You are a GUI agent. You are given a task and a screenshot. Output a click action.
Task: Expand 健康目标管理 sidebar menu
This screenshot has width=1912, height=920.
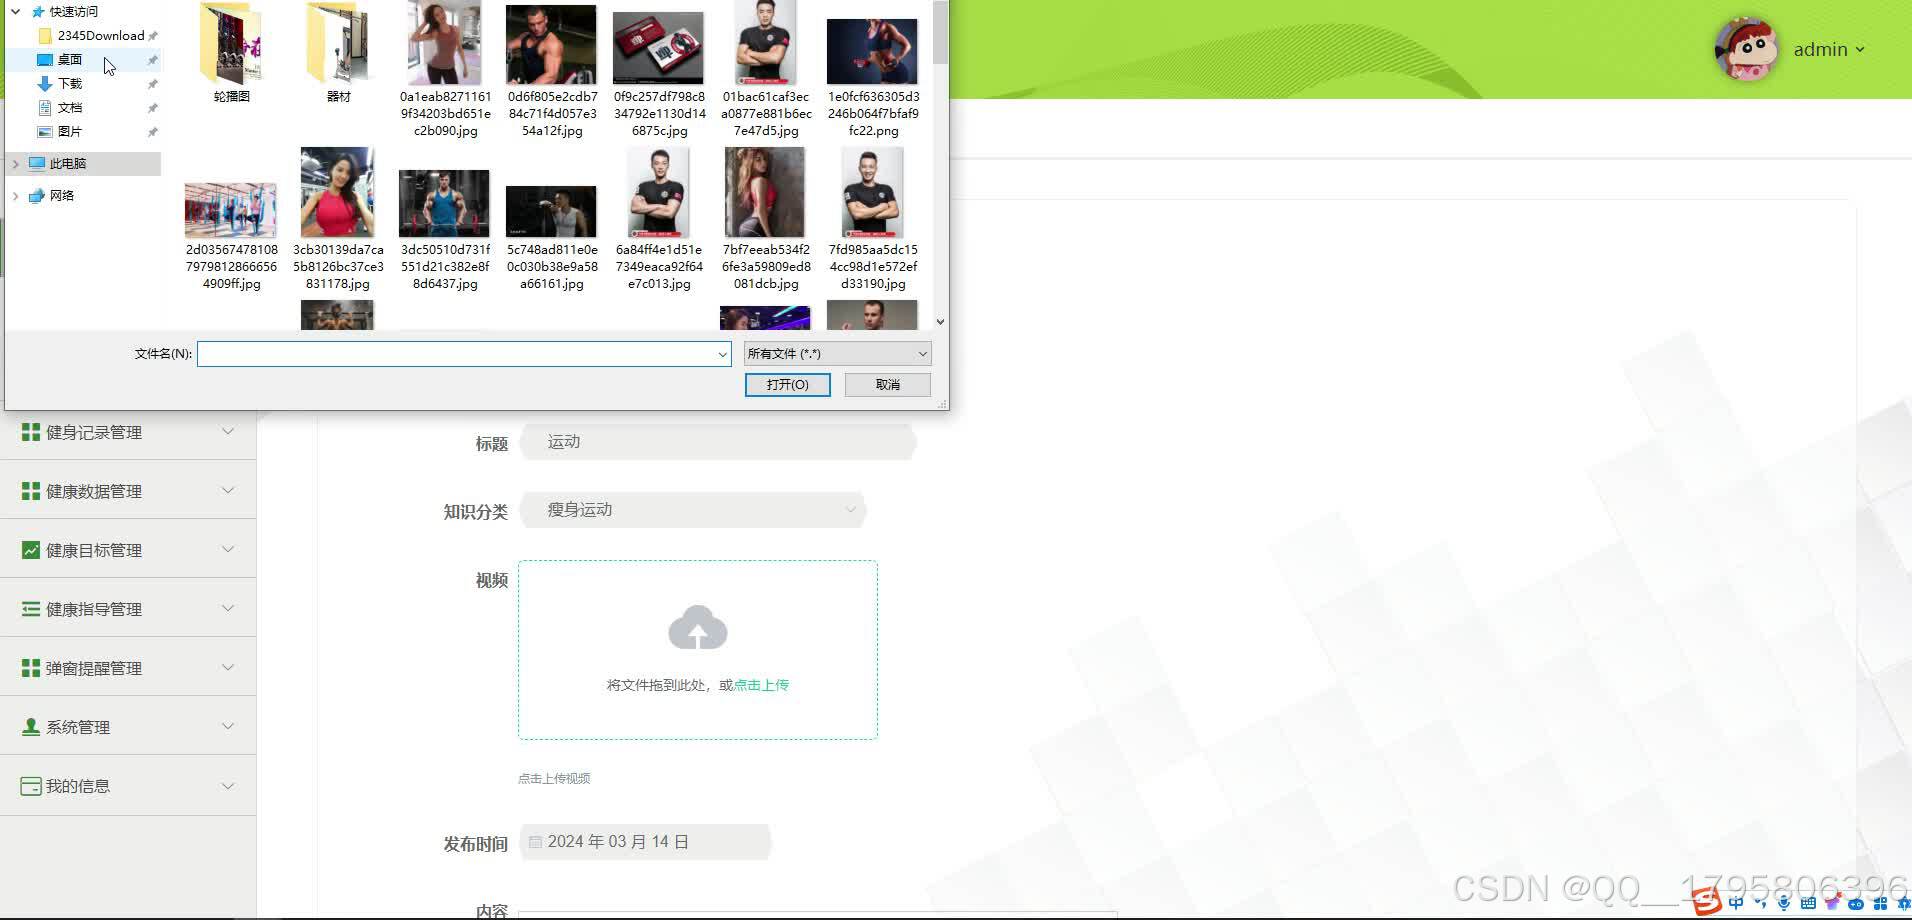[x=128, y=550]
